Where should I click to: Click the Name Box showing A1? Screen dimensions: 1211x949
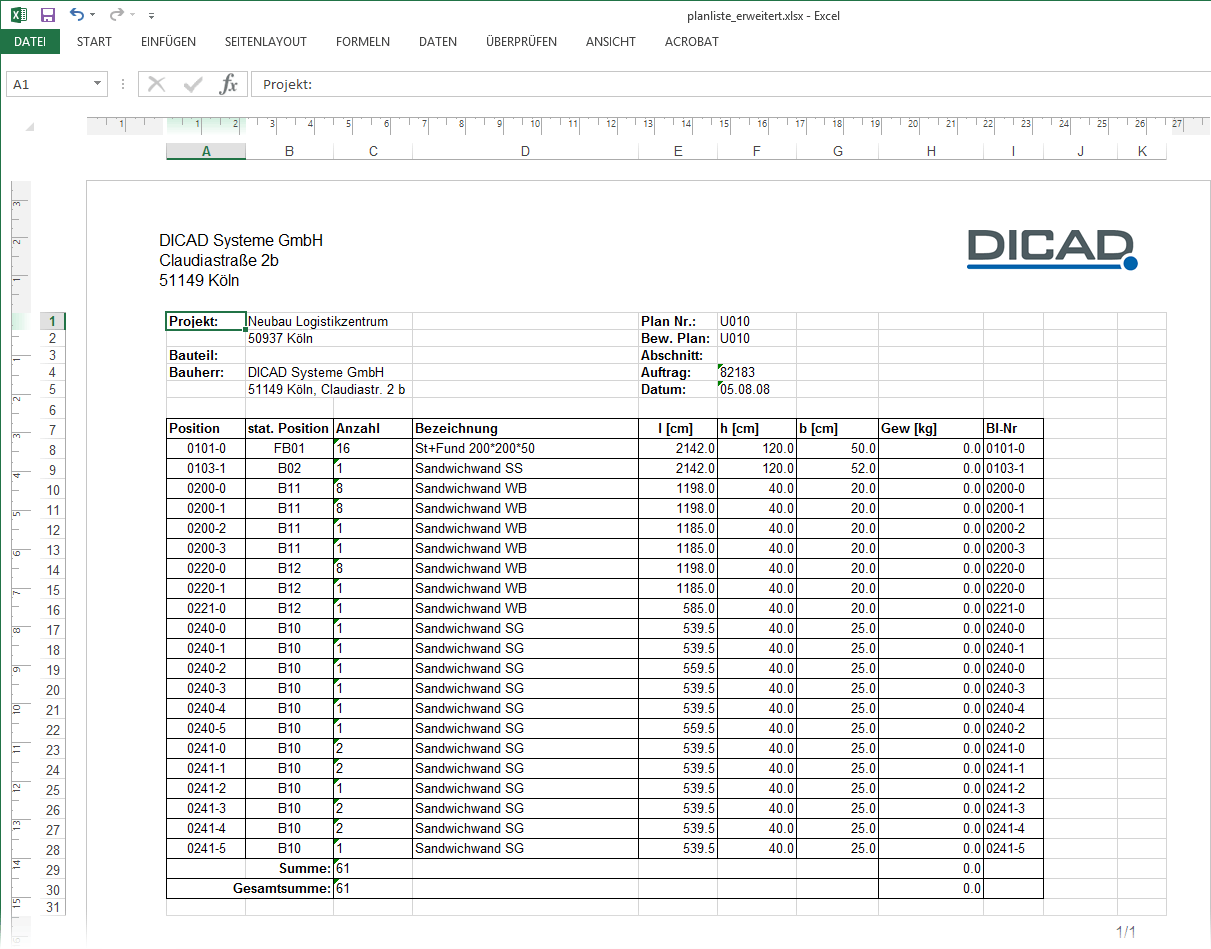point(48,85)
